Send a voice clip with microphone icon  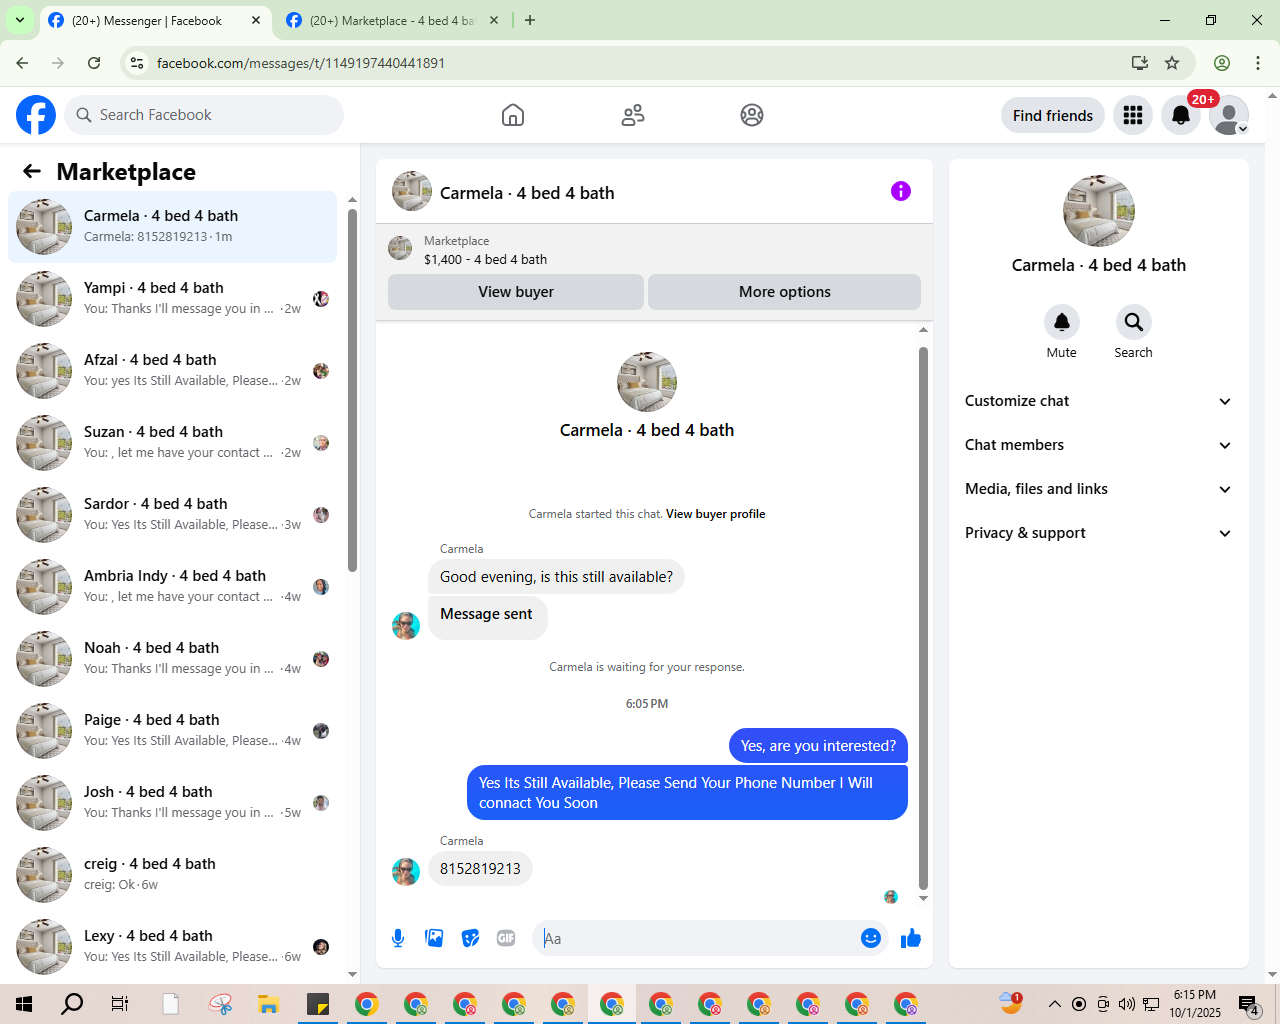pyautogui.click(x=398, y=938)
